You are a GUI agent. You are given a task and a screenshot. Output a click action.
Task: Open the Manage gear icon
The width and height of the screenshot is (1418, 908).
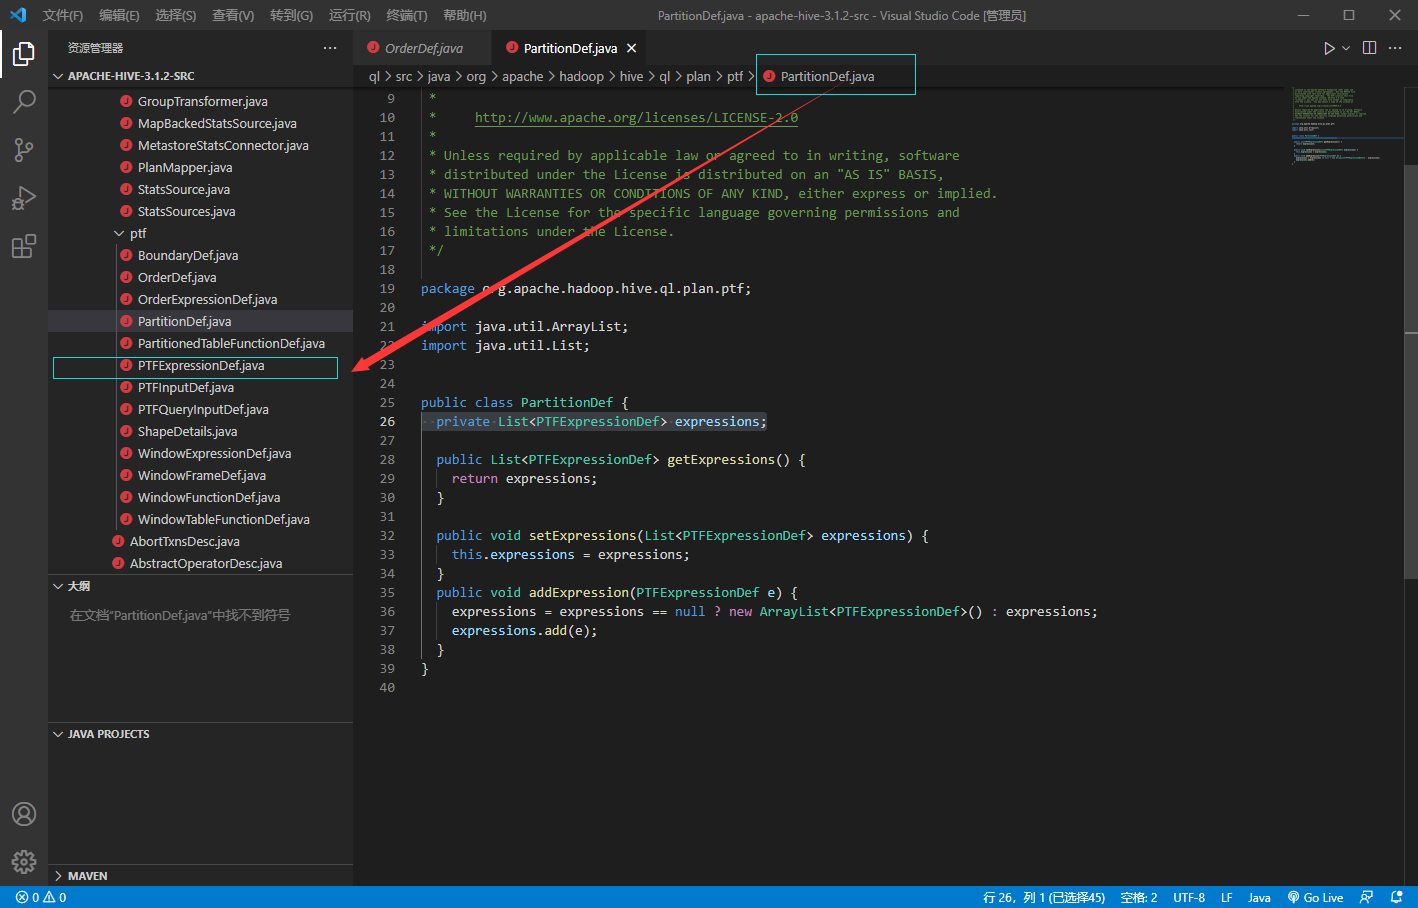click(24, 861)
